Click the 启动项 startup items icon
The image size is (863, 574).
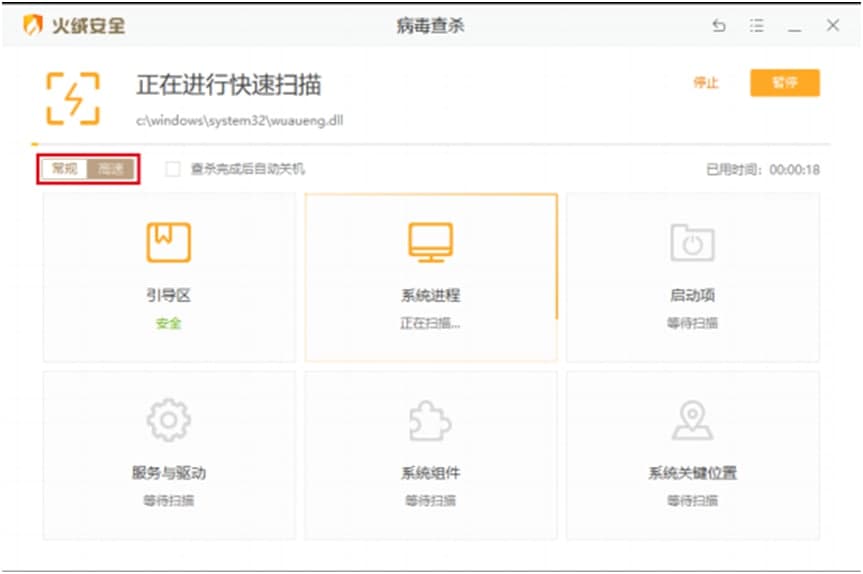692,242
